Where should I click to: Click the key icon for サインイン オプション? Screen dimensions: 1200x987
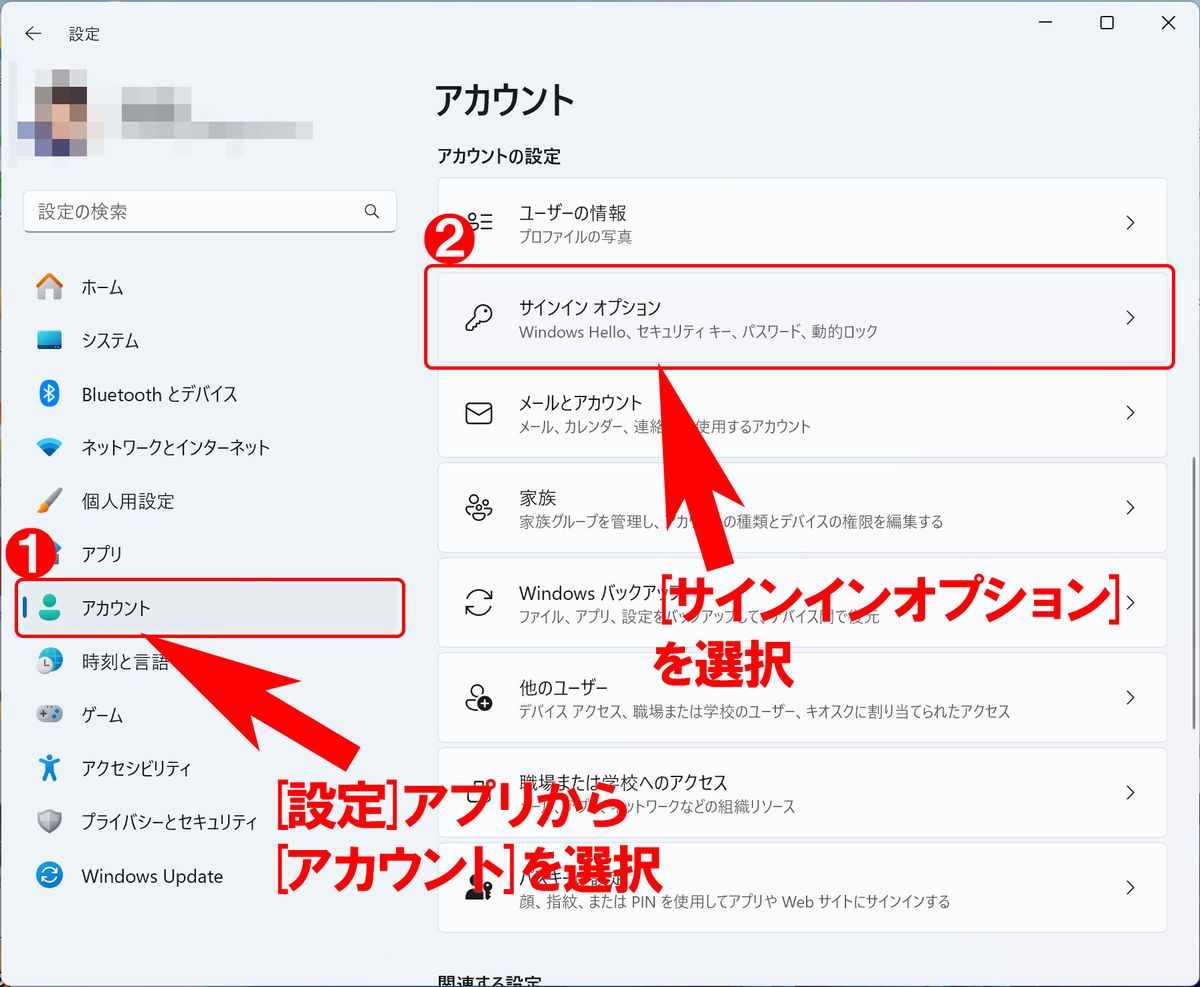[x=479, y=318]
